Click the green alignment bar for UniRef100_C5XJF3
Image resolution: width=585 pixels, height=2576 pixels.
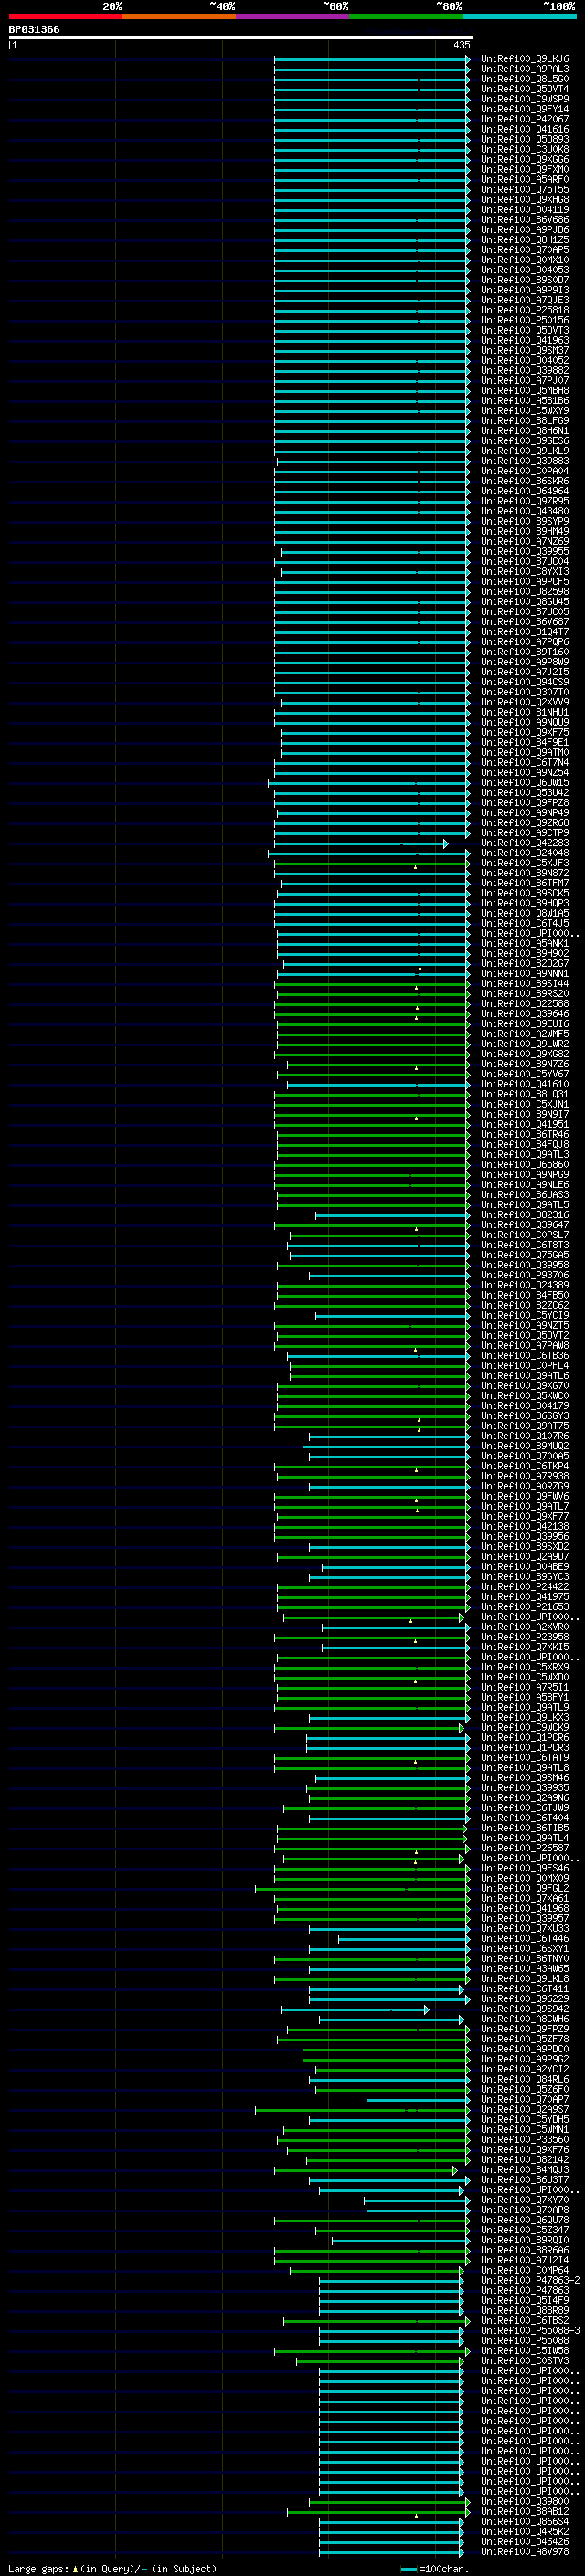pos(372,864)
